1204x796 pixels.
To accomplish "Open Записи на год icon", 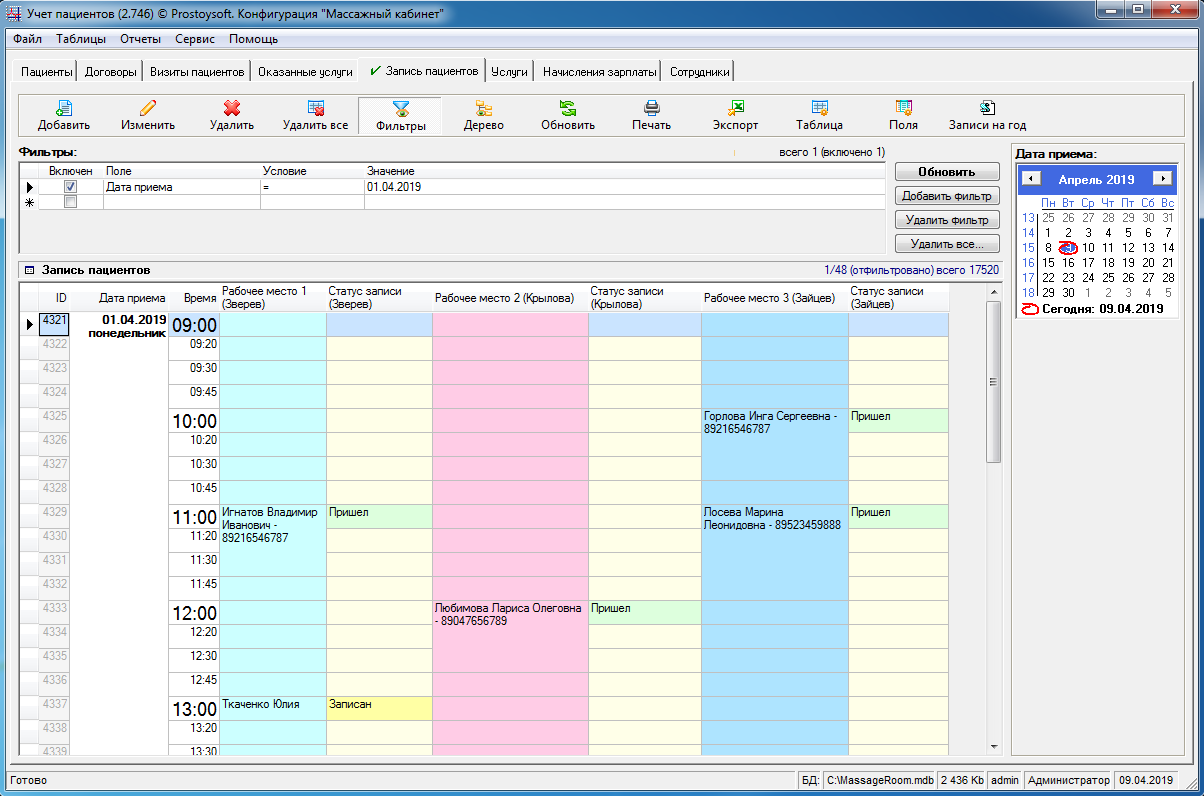I will click(987, 108).
